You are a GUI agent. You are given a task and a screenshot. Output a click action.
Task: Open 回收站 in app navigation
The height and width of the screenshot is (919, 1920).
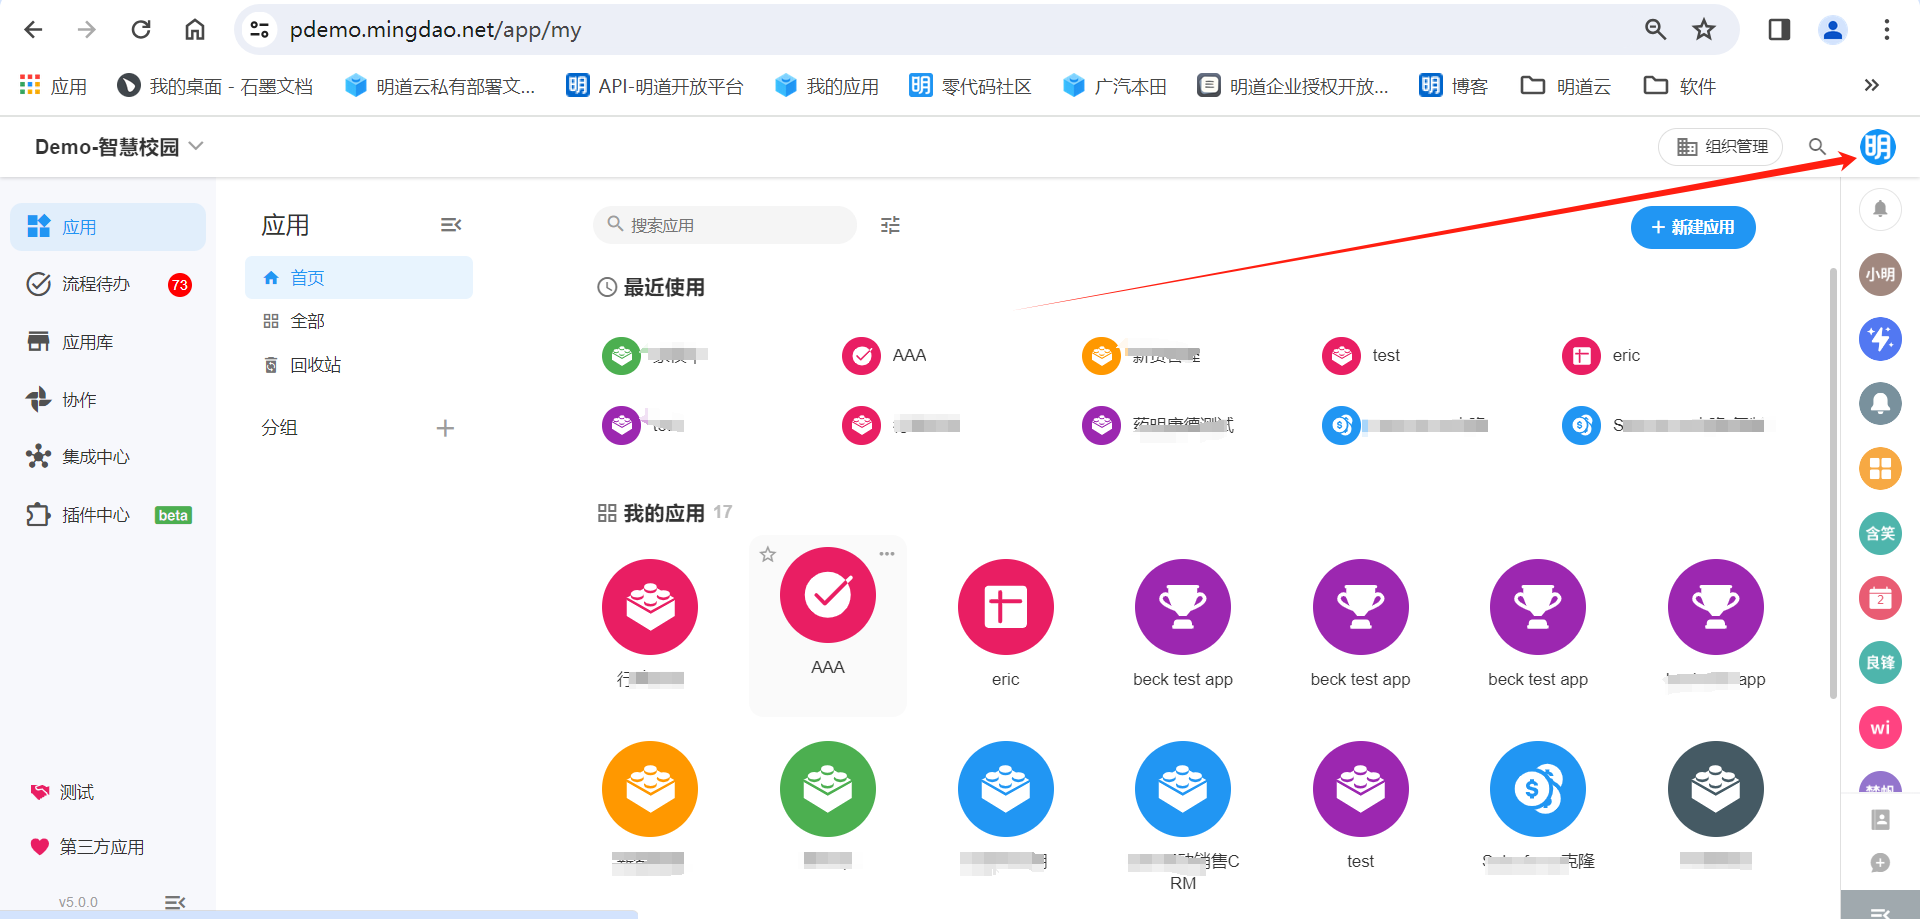pyautogui.click(x=315, y=365)
